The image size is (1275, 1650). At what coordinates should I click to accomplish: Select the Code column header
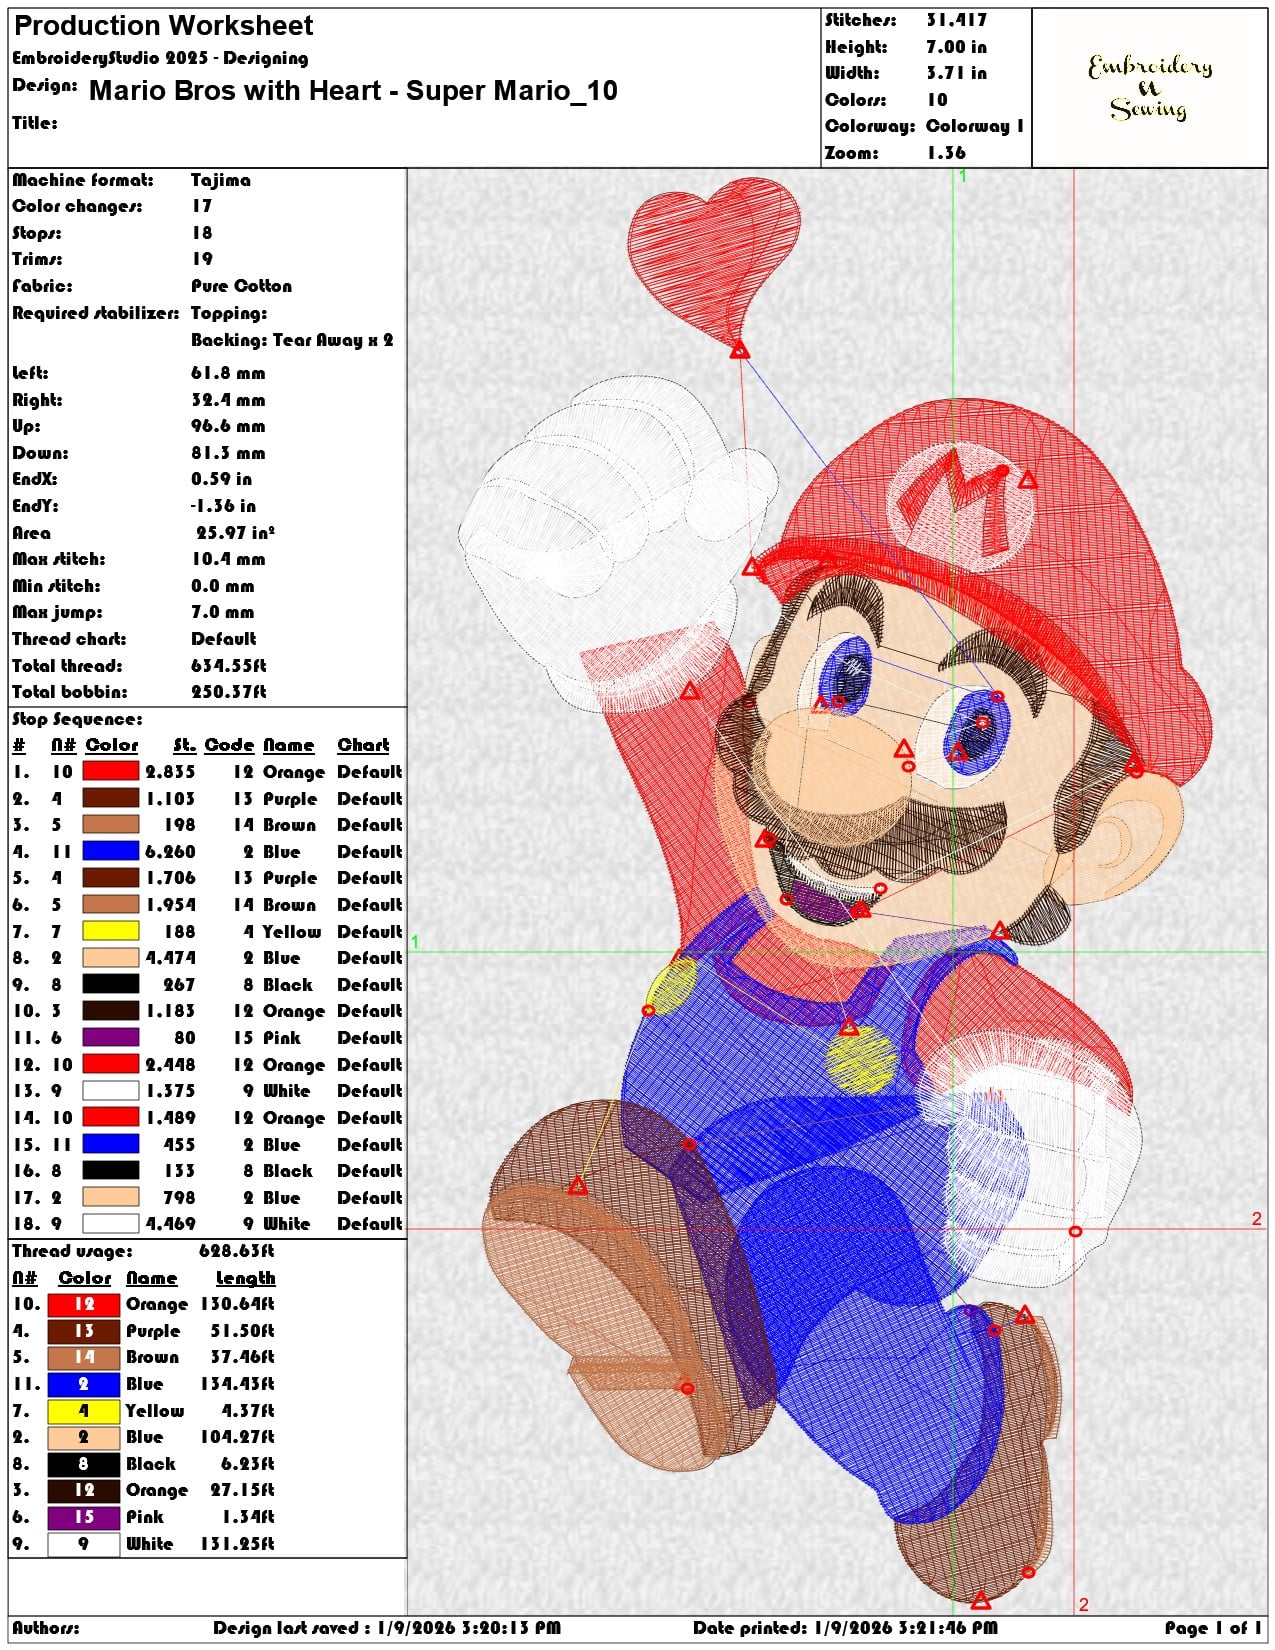[230, 745]
